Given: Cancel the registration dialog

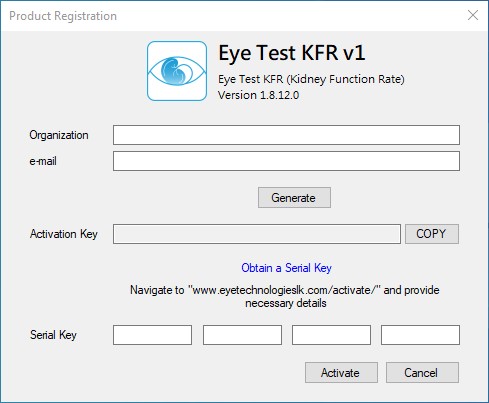Looking at the screenshot, I should click(x=422, y=373).
